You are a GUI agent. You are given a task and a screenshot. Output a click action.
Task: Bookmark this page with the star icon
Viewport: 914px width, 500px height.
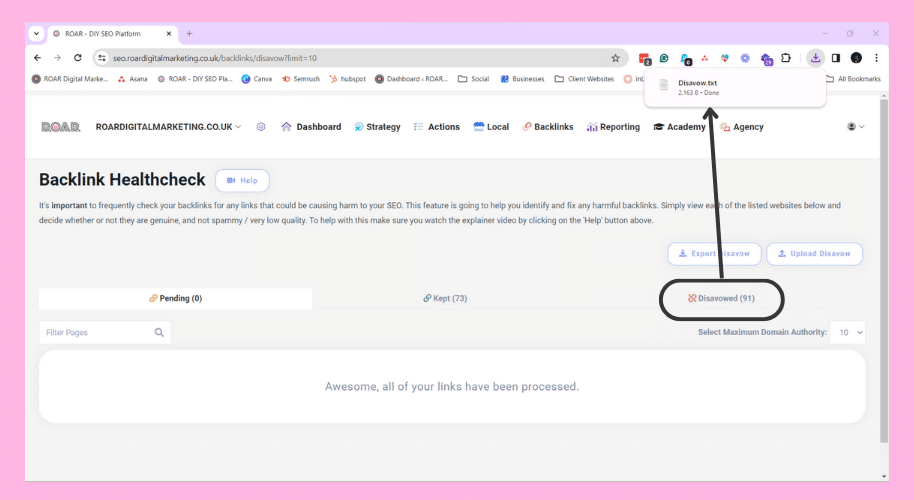click(615, 58)
